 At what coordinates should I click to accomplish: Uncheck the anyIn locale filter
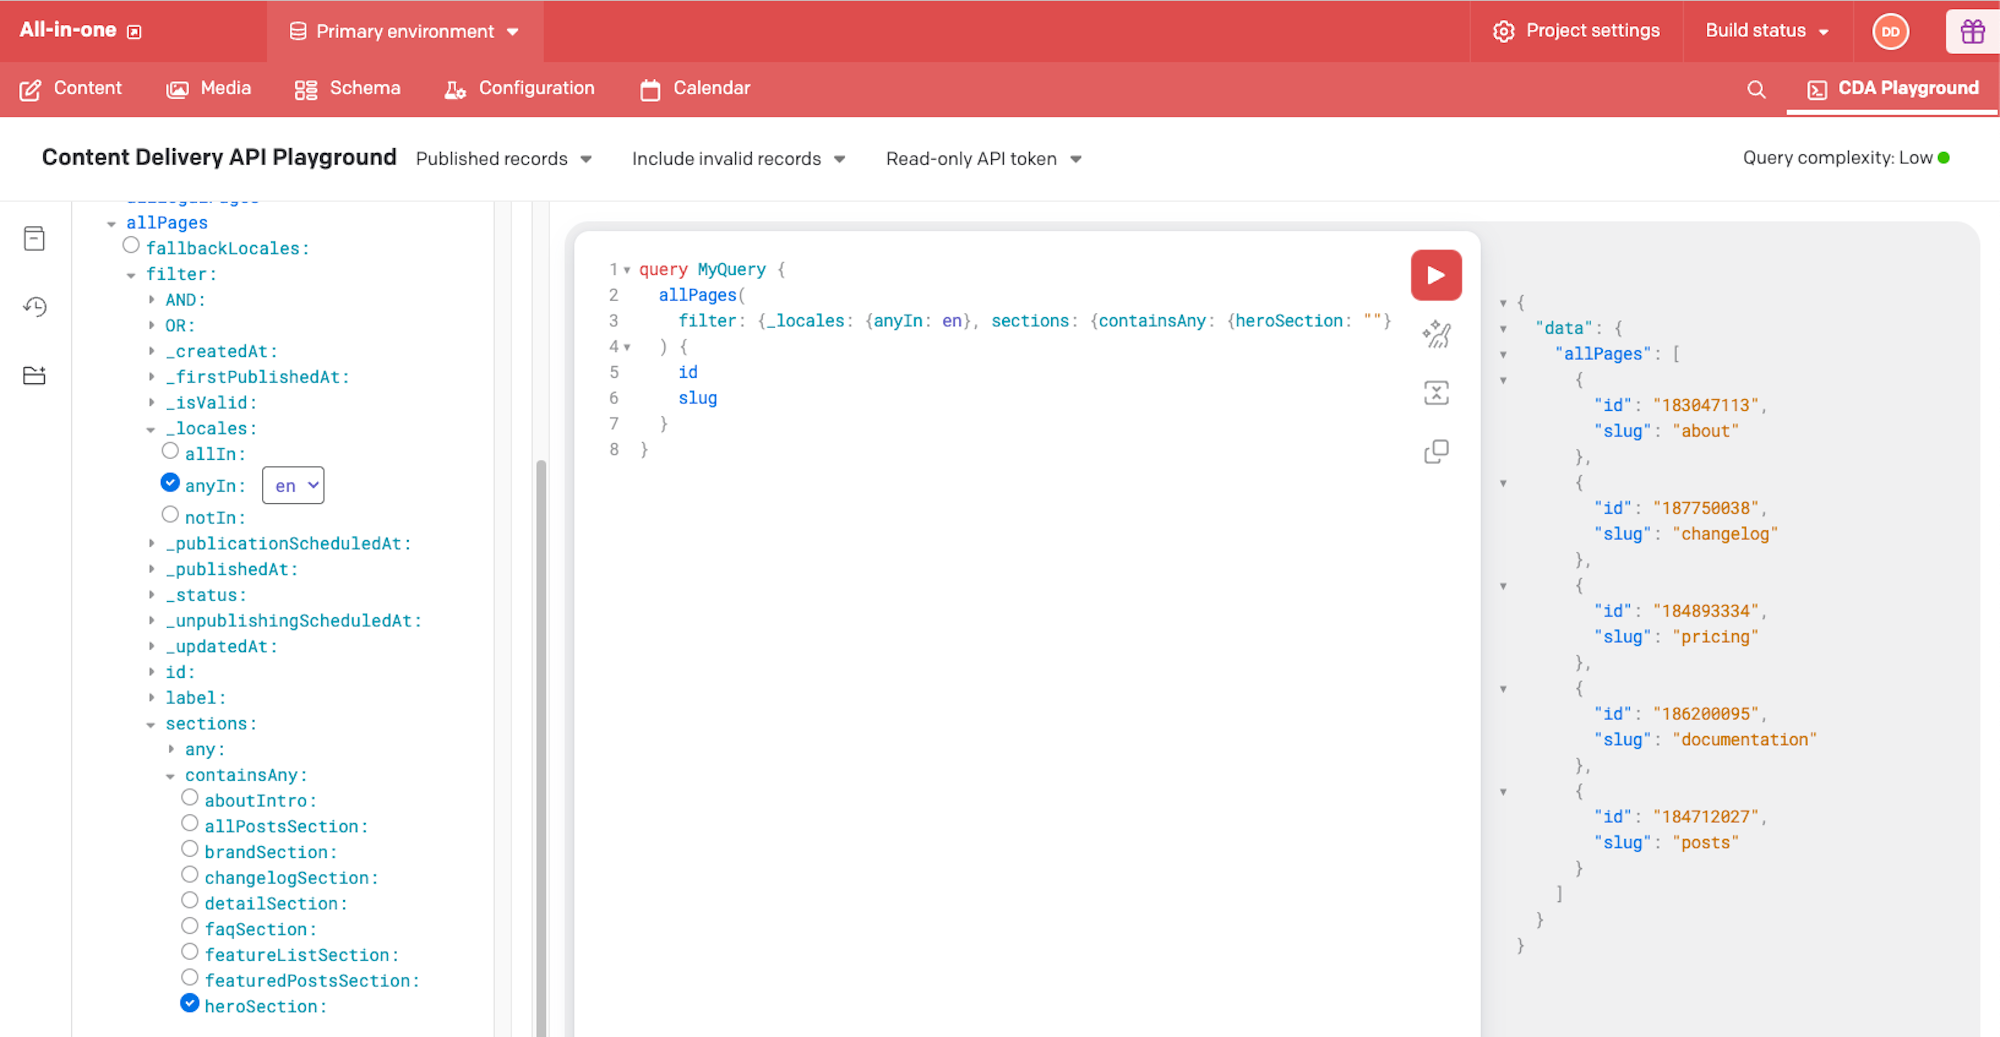170,483
